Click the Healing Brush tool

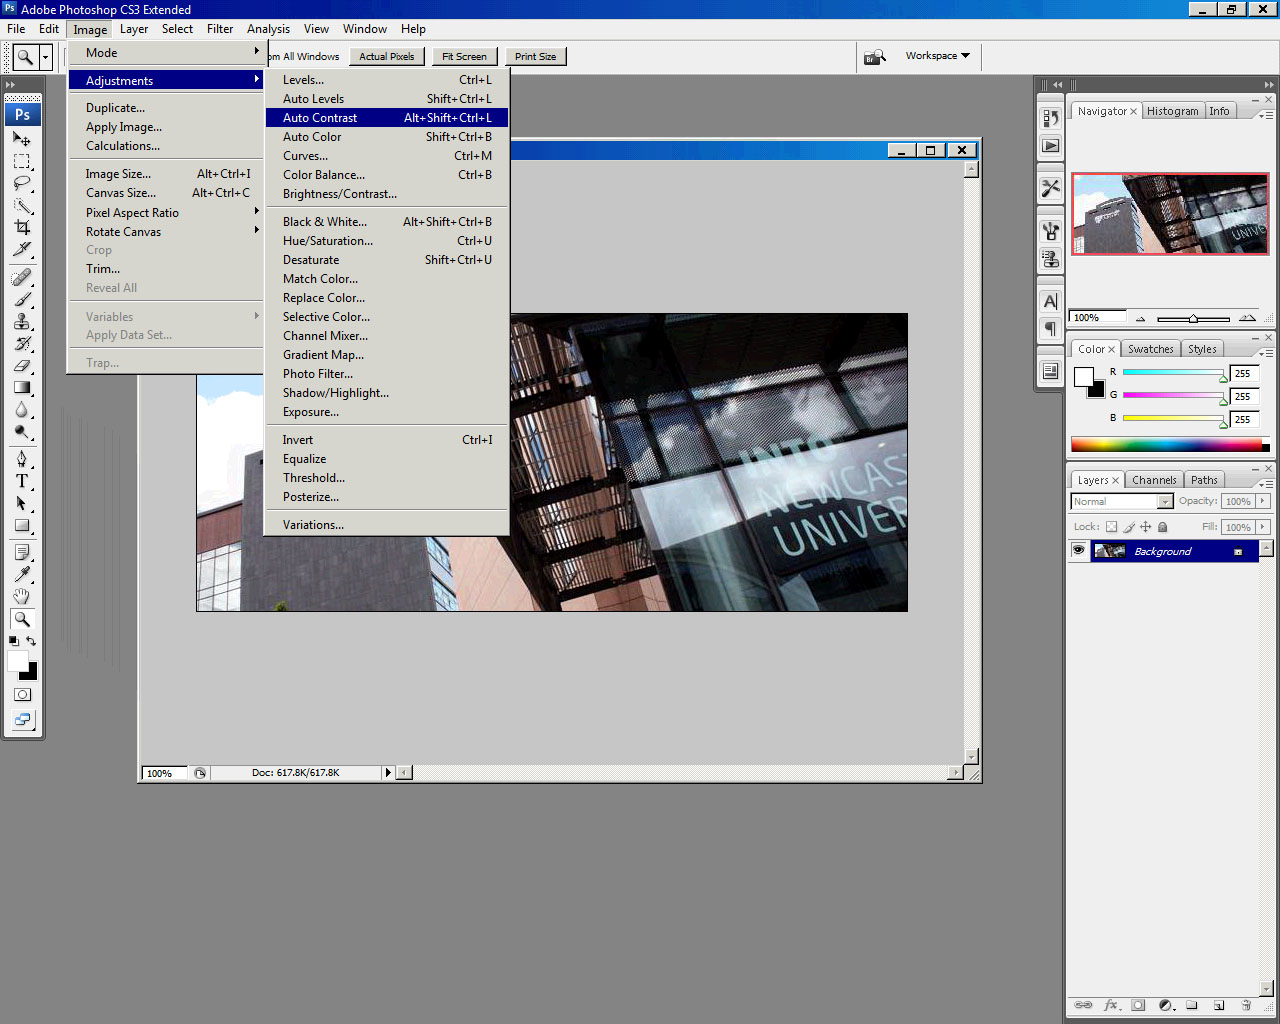pyautogui.click(x=22, y=277)
